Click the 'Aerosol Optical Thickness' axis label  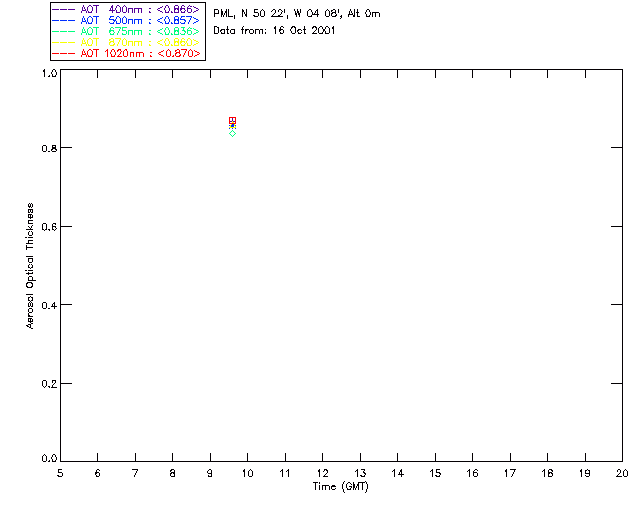[31, 266]
